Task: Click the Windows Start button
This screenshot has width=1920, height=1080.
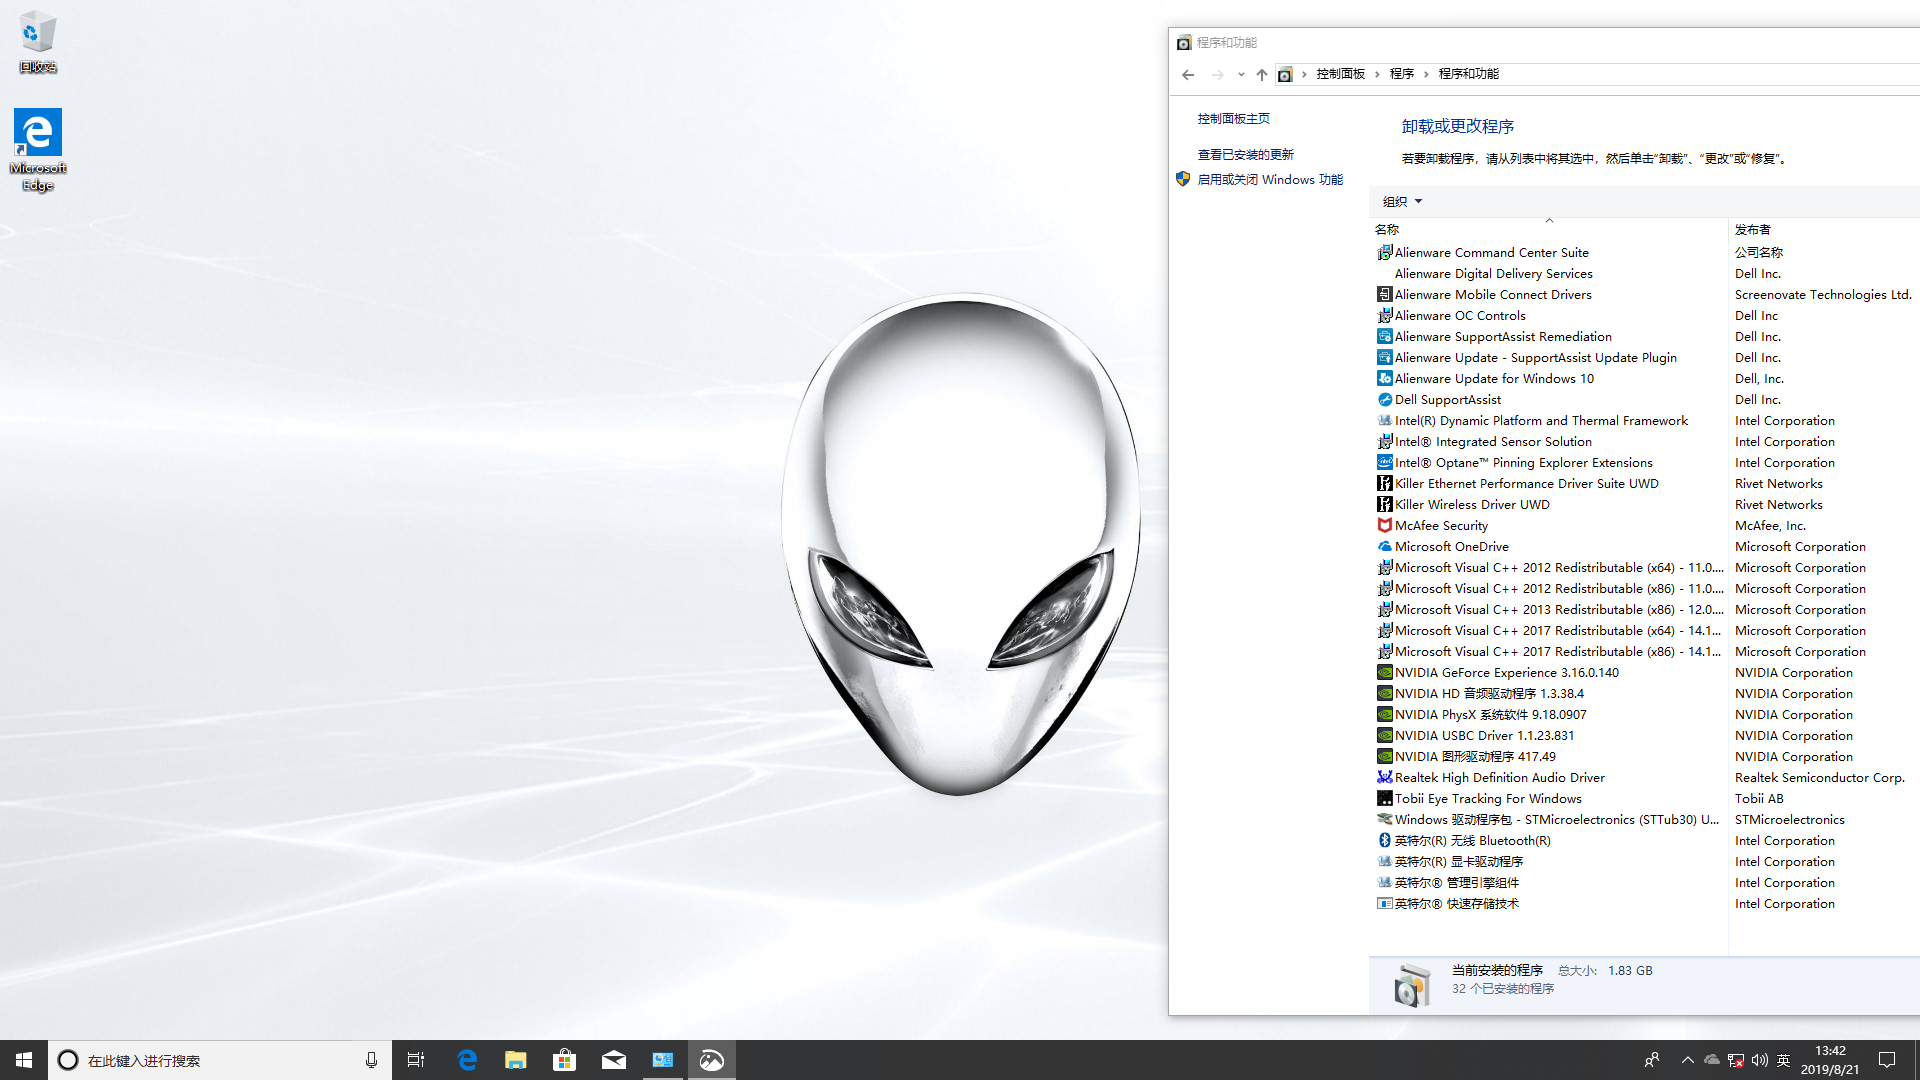Action: (x=24, y=1060)
